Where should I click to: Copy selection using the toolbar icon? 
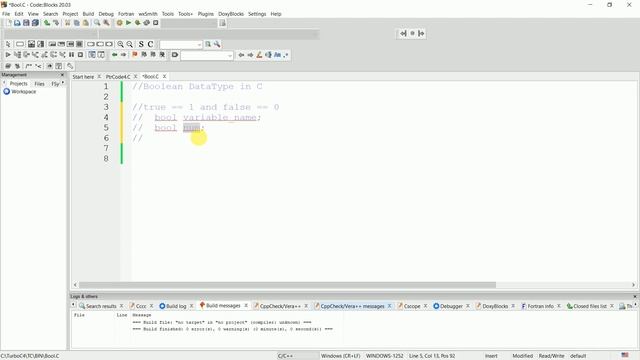(76, 23)
